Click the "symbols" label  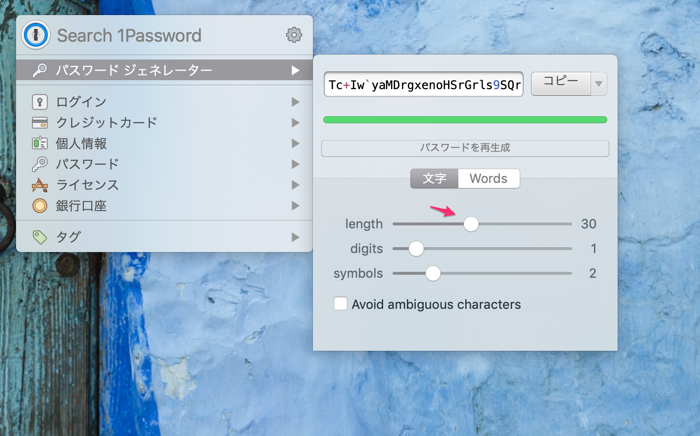(x=358, y=274)
